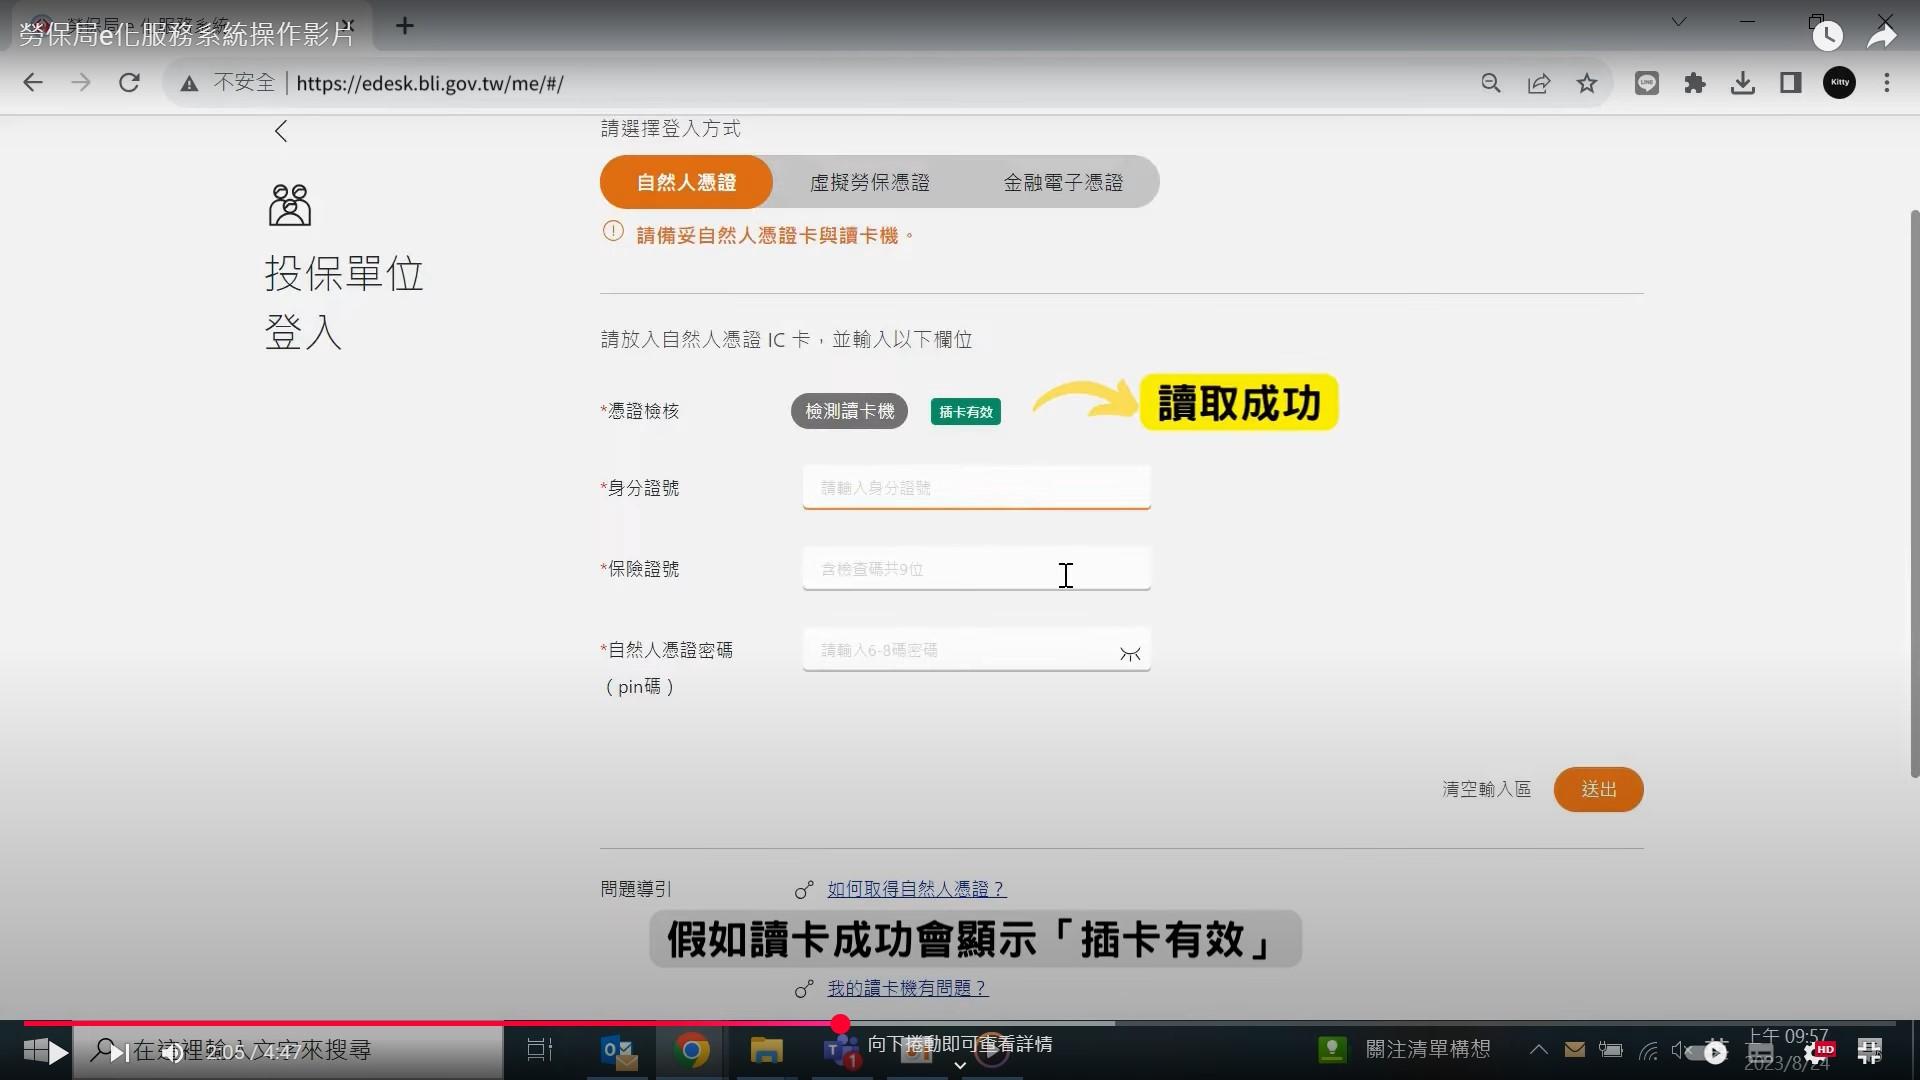Click the browser forward arrow
Image resolution: width=1920 pixels, height=1080 pixels.
(x=81, y=83)
